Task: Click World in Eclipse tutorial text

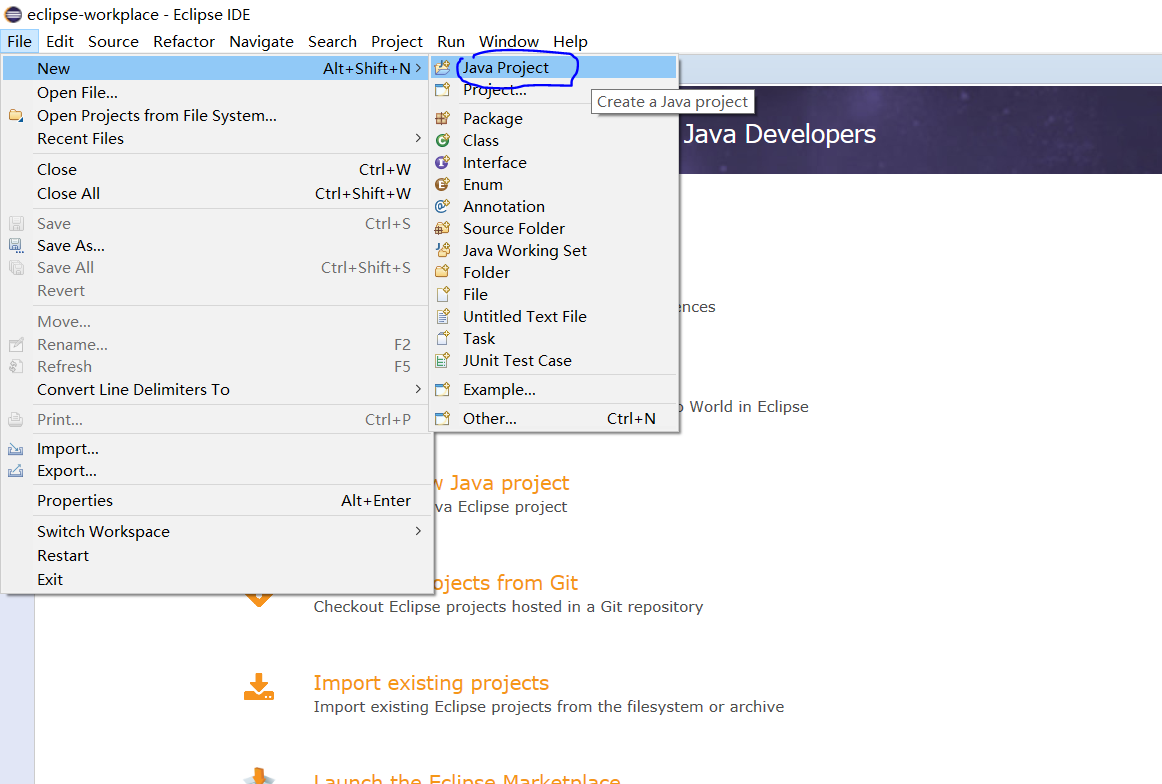Action: tap(748, 407)
